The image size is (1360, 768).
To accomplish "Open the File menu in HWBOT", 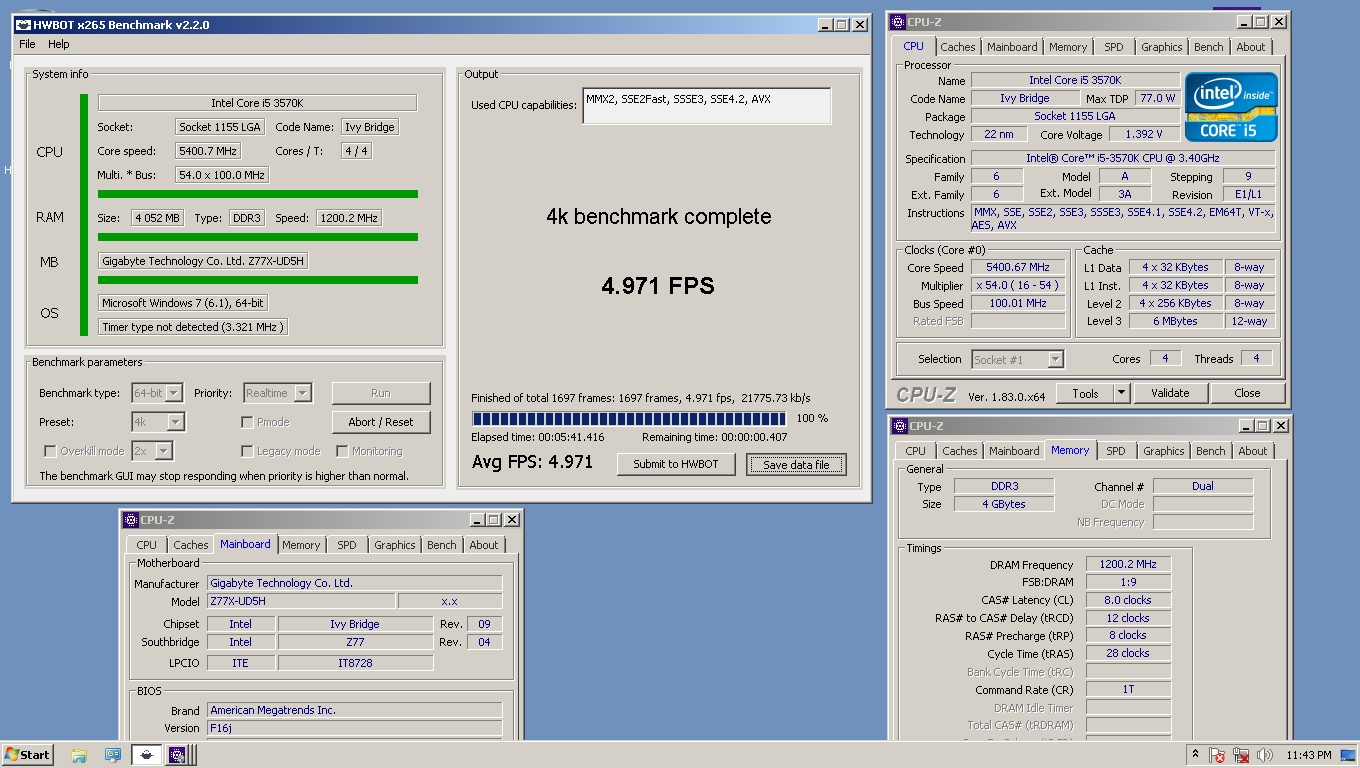I will tap(27, 44).
